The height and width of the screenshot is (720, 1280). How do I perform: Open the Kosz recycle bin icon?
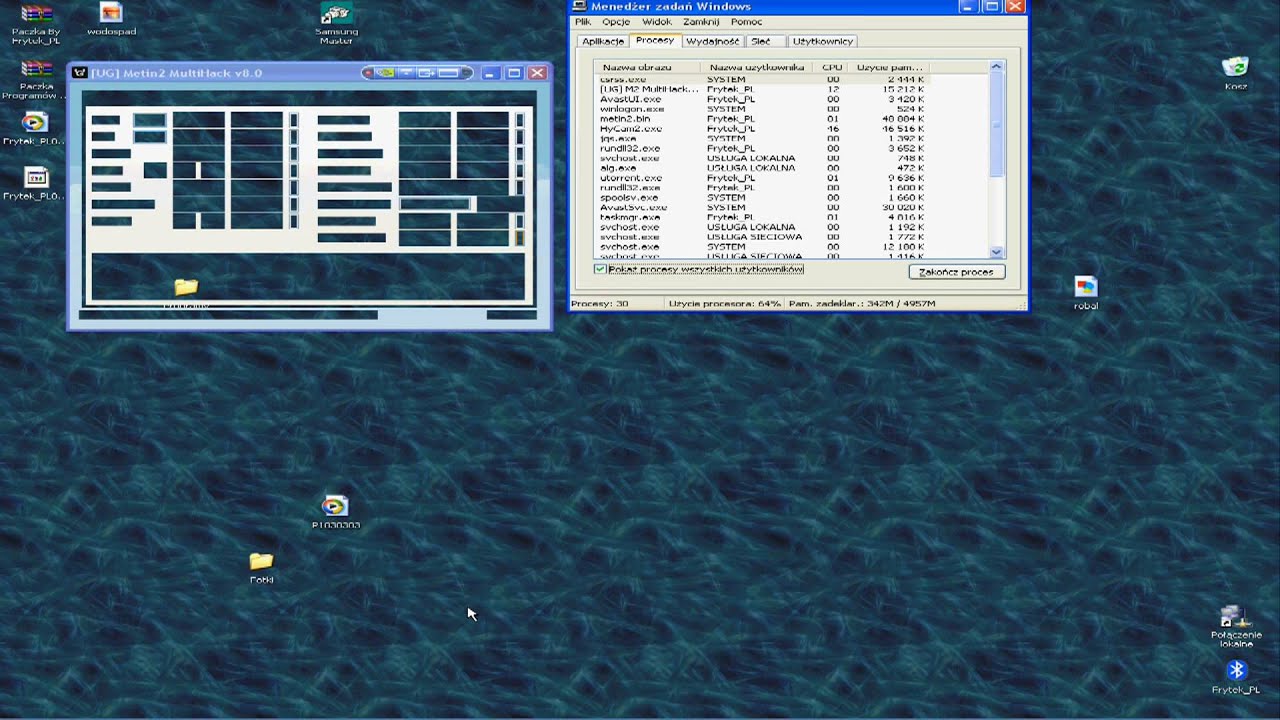[1235, 74]
